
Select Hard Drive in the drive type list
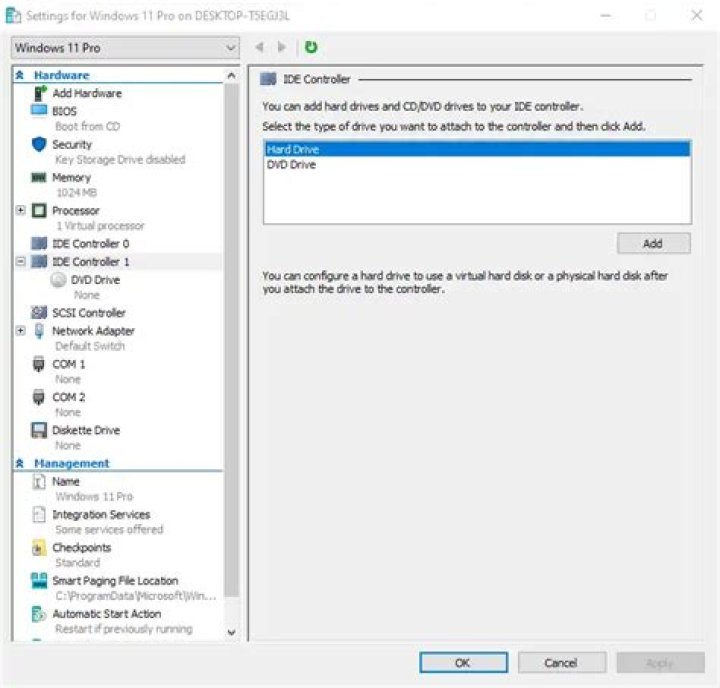(478, 149)
